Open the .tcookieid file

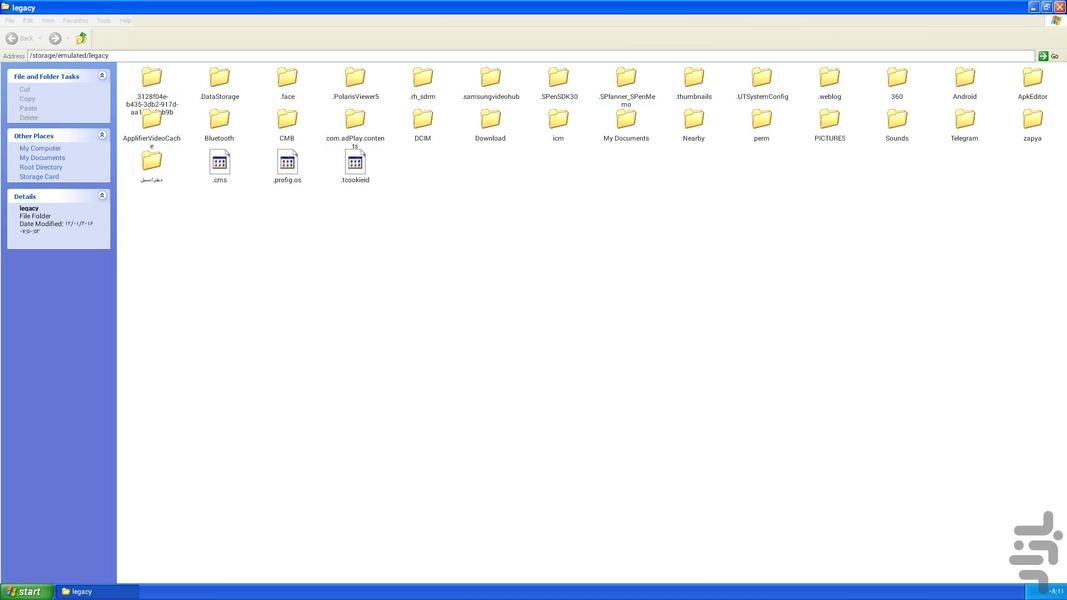[355, 162]
